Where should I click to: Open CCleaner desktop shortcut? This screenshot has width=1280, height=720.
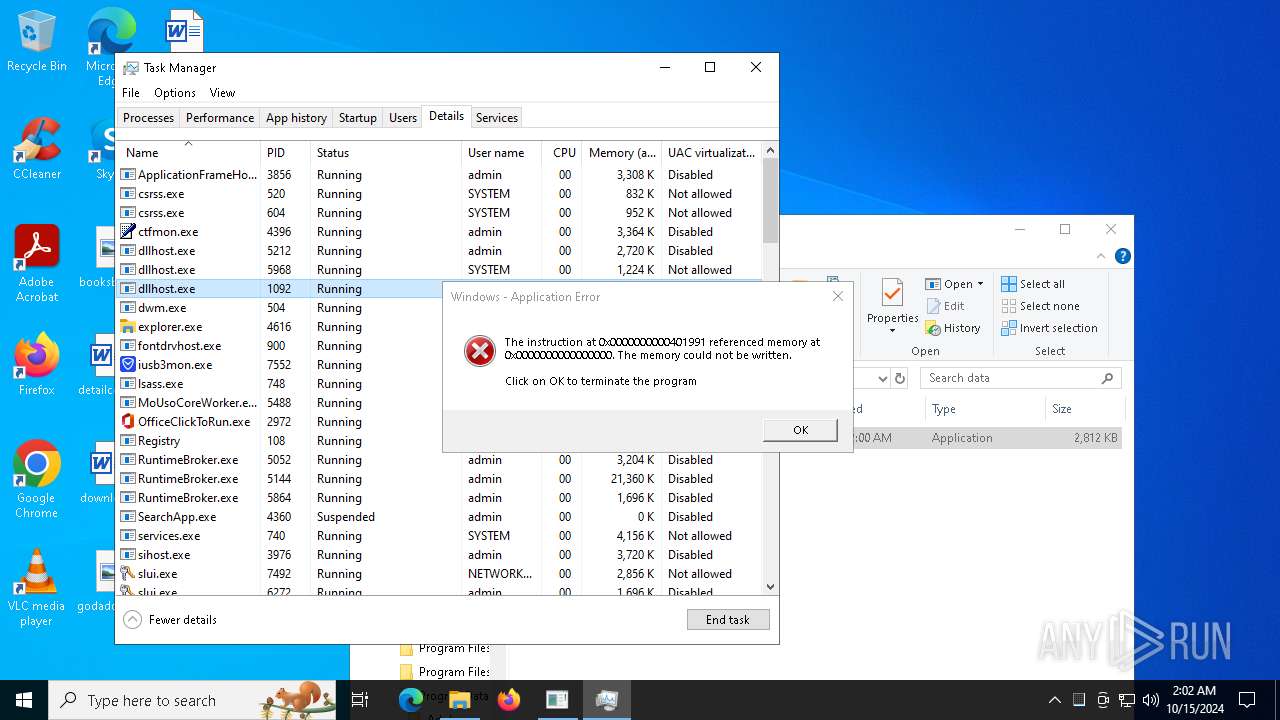37,150
